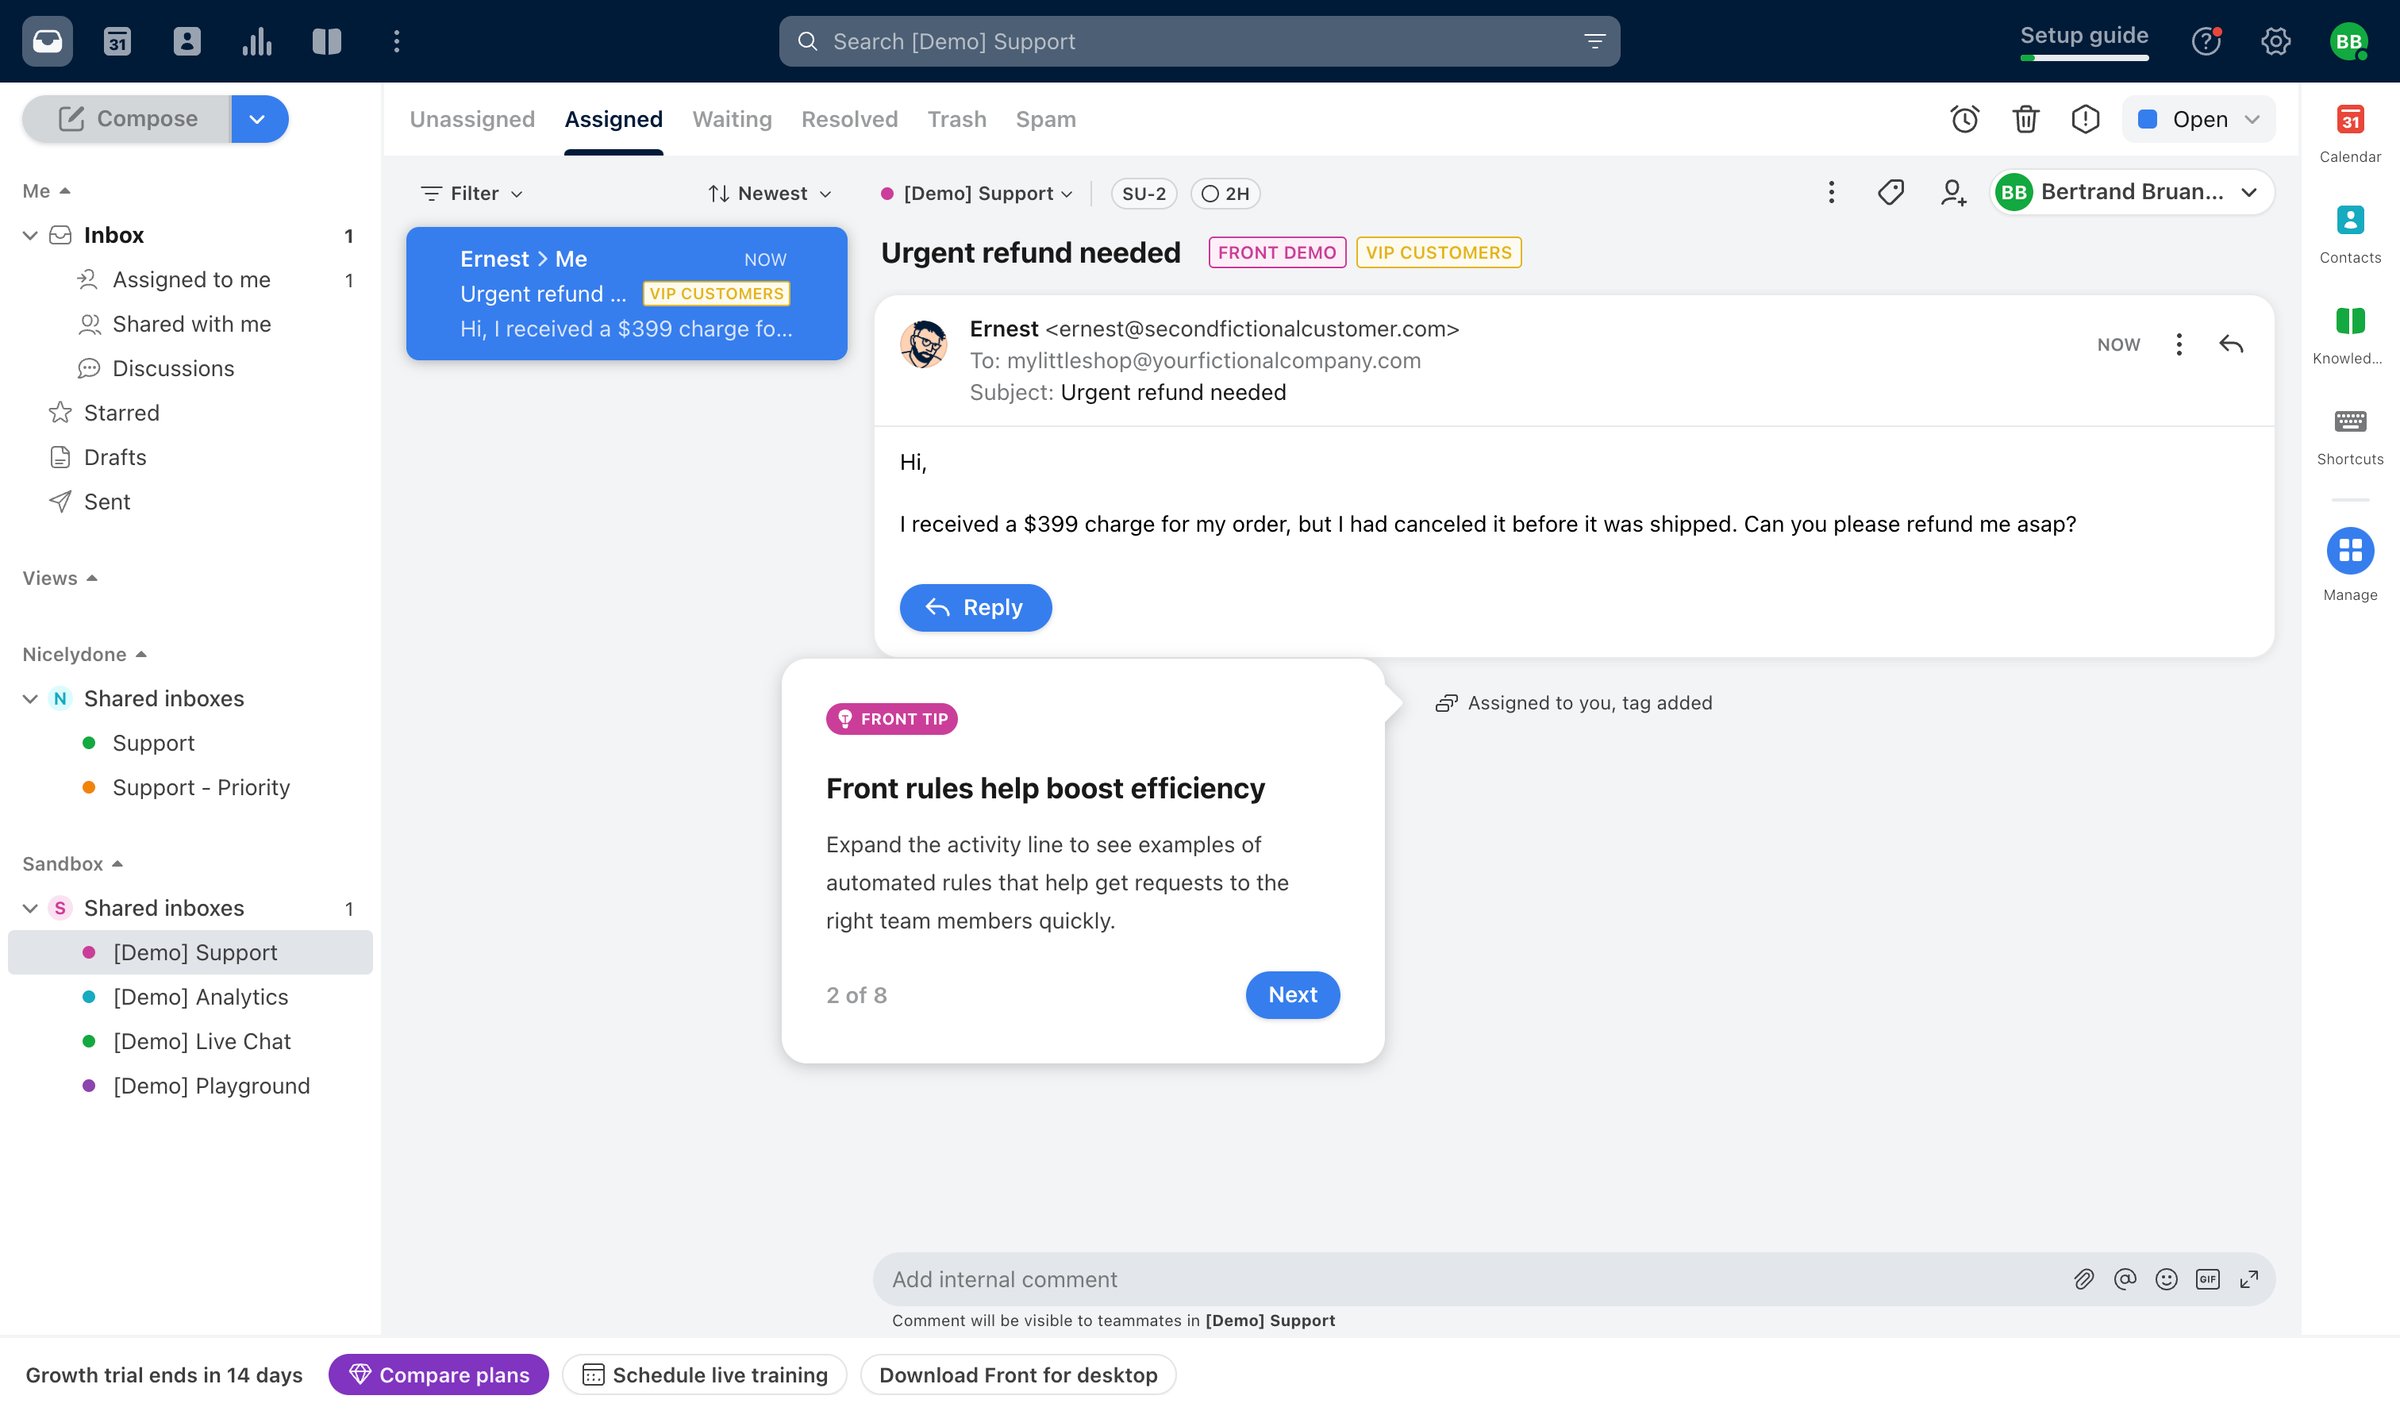Click the Reply button
The image size is (2400, 1411).
(x=976, y=607)
